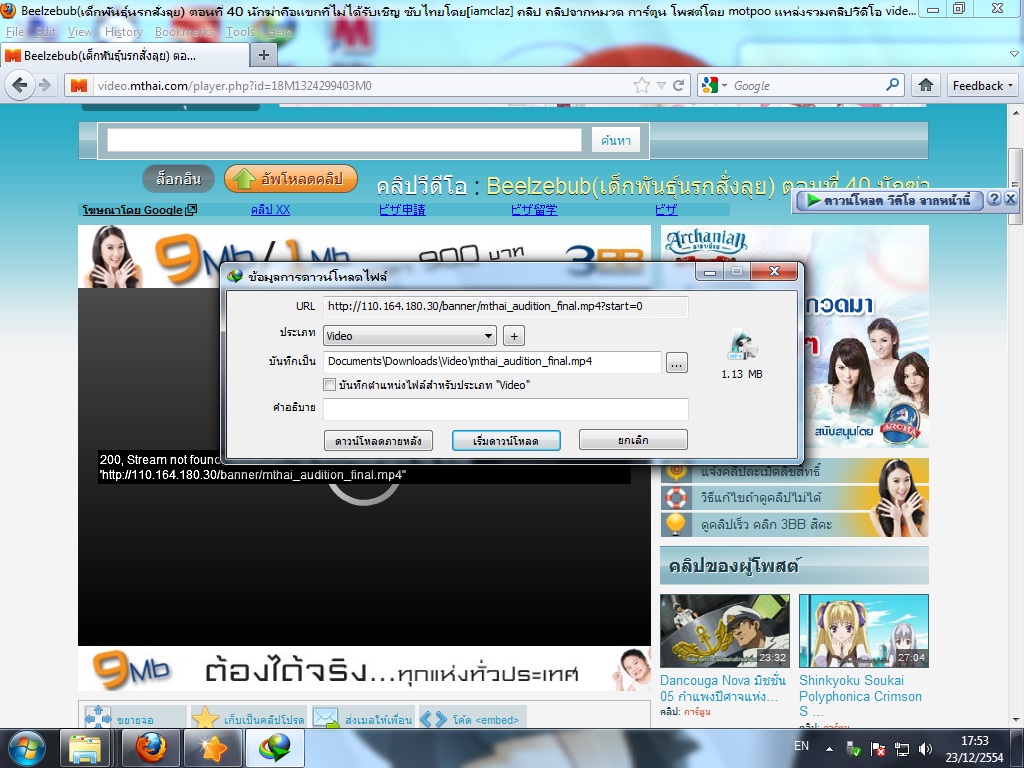The width and height of the screenshot is (1024, 768).
Task: Open the star application in the taskbar
Action: pyautogui.click(x=213, y=748)
